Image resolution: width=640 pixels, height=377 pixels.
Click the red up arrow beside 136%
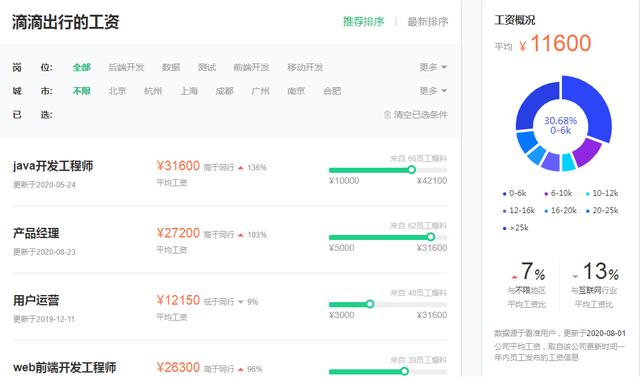click(241, 168)
